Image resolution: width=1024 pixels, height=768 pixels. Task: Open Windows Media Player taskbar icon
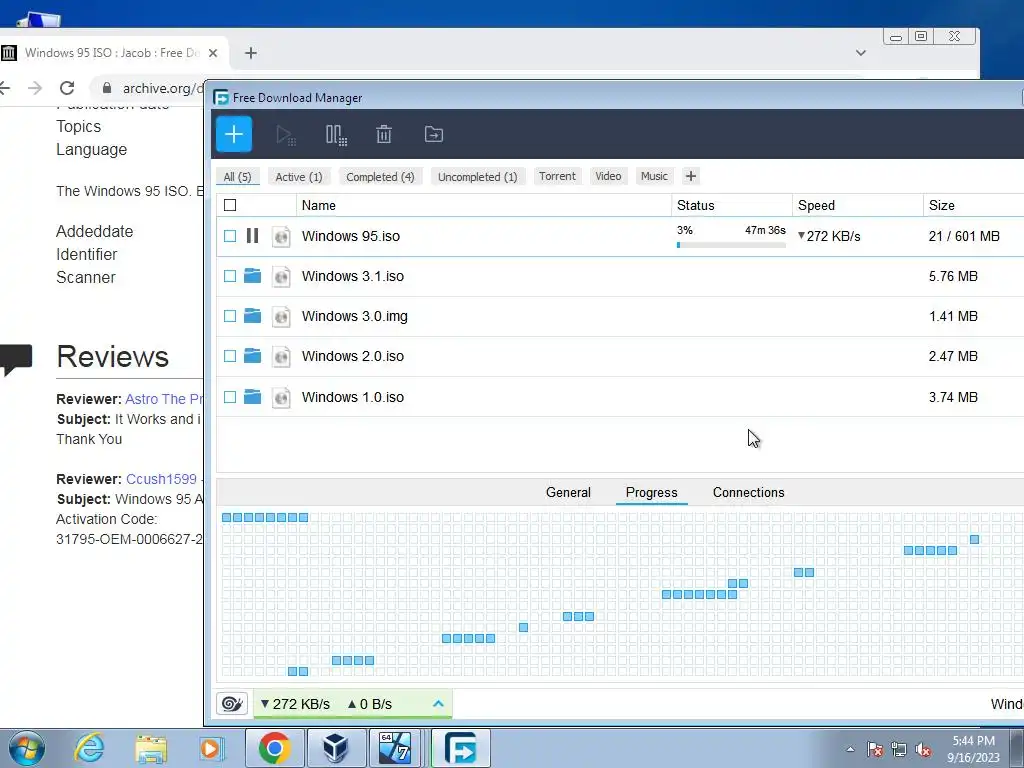212,749
